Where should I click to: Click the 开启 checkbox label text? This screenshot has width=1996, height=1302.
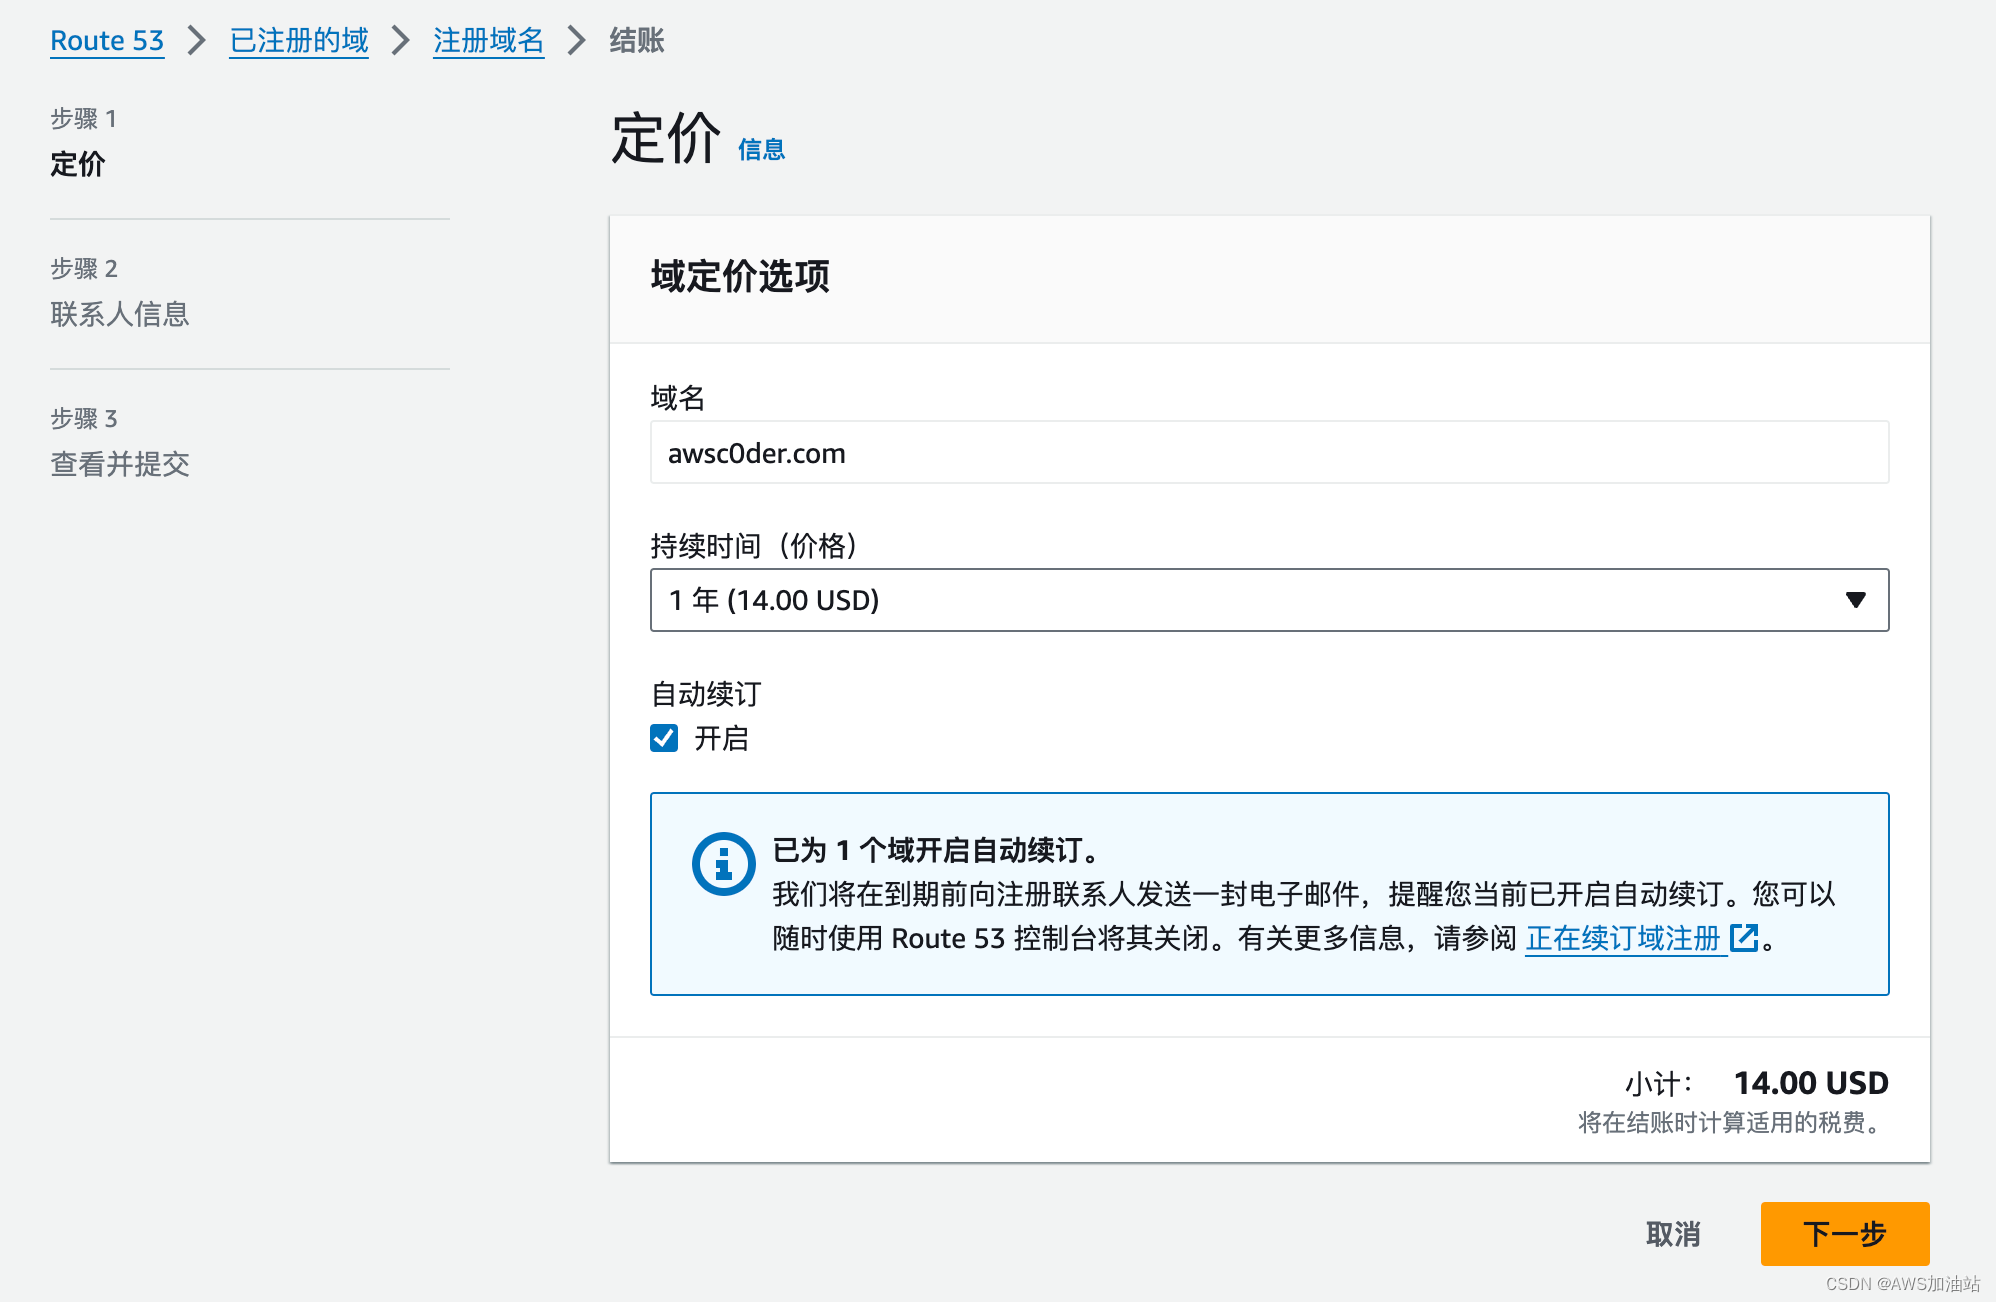point(721,738)
